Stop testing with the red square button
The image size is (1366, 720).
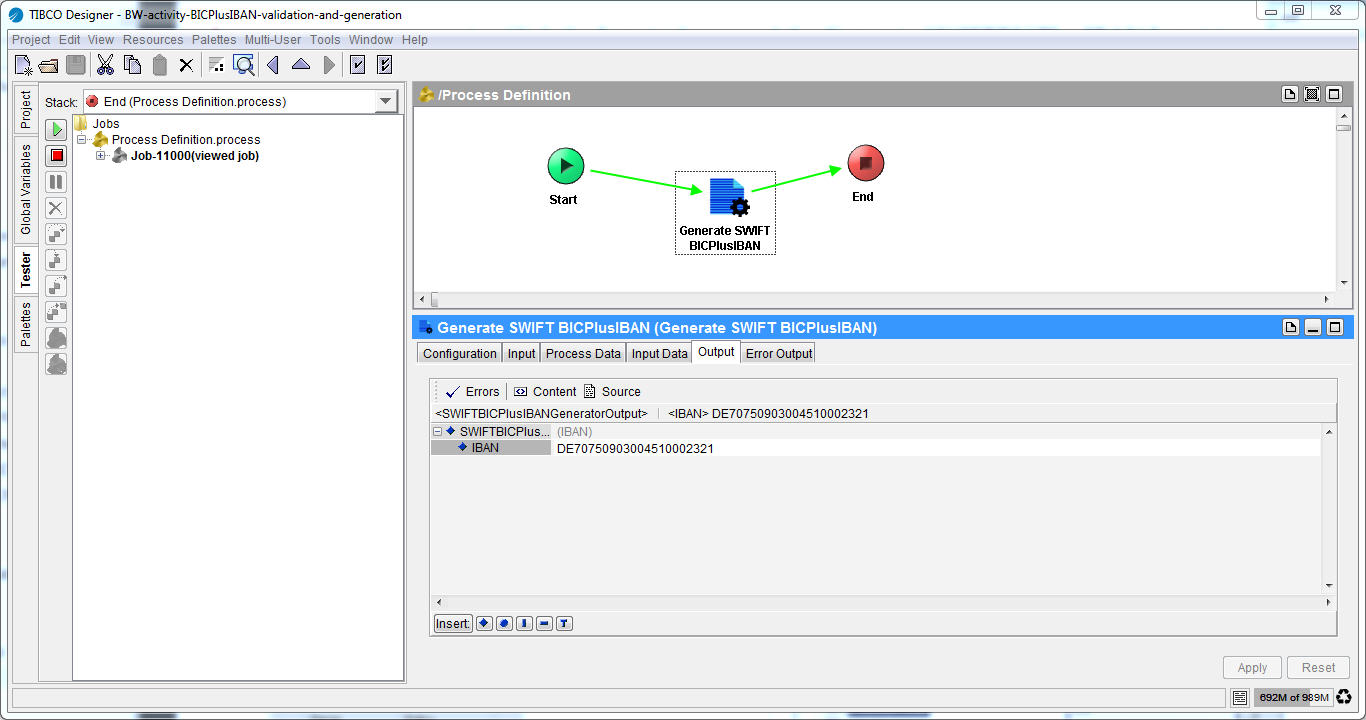[x=56, y=155]
